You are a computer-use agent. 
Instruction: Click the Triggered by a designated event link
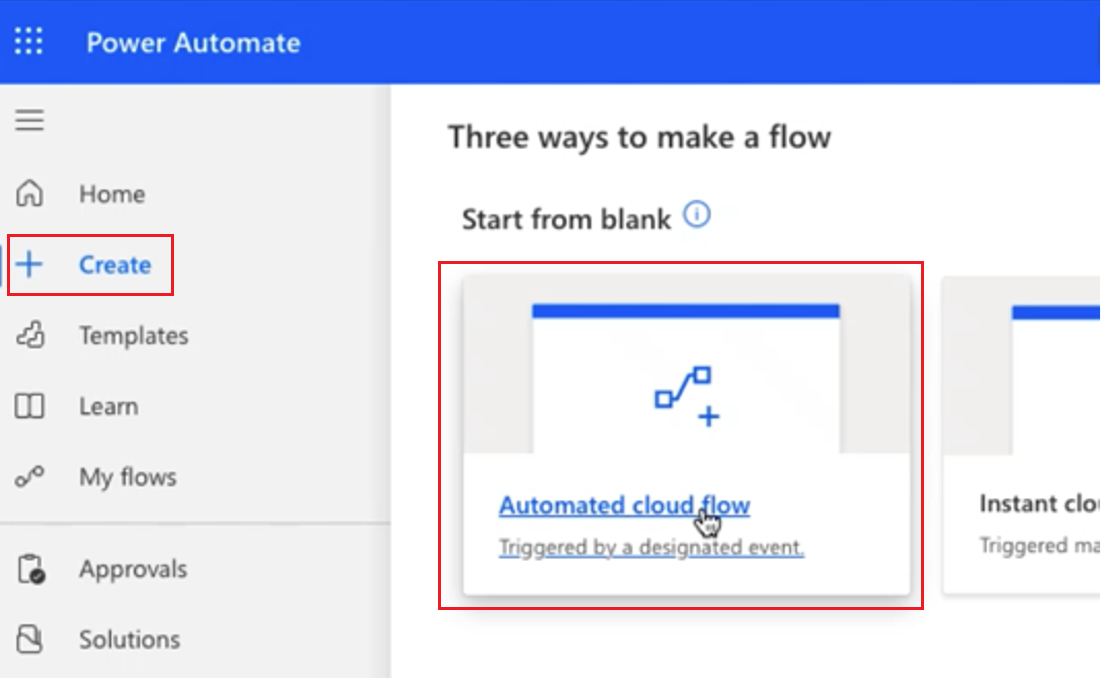(651, 547)
